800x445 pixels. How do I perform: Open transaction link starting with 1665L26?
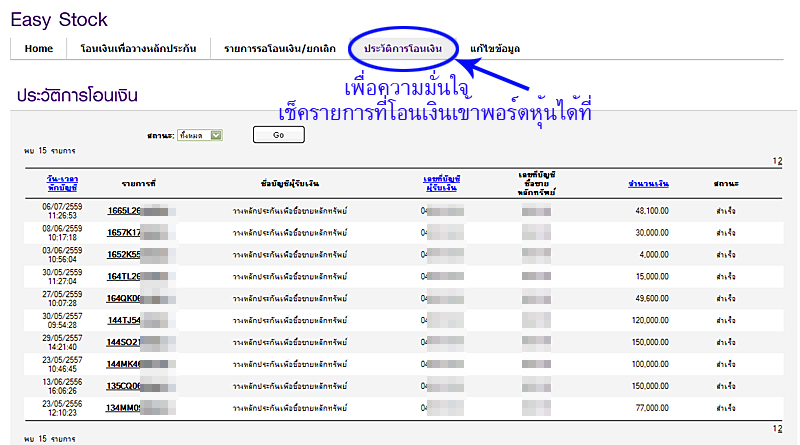pyautogui.click(x=125, y=211)
